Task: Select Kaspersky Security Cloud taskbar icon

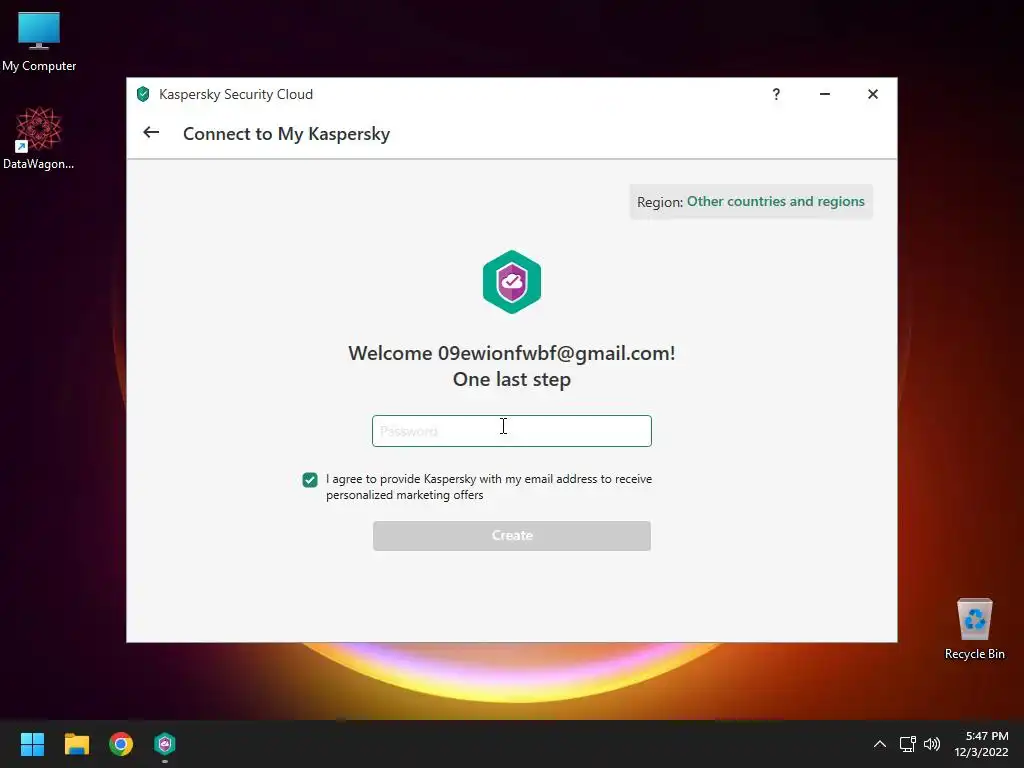Action: [x=165, y=744]
